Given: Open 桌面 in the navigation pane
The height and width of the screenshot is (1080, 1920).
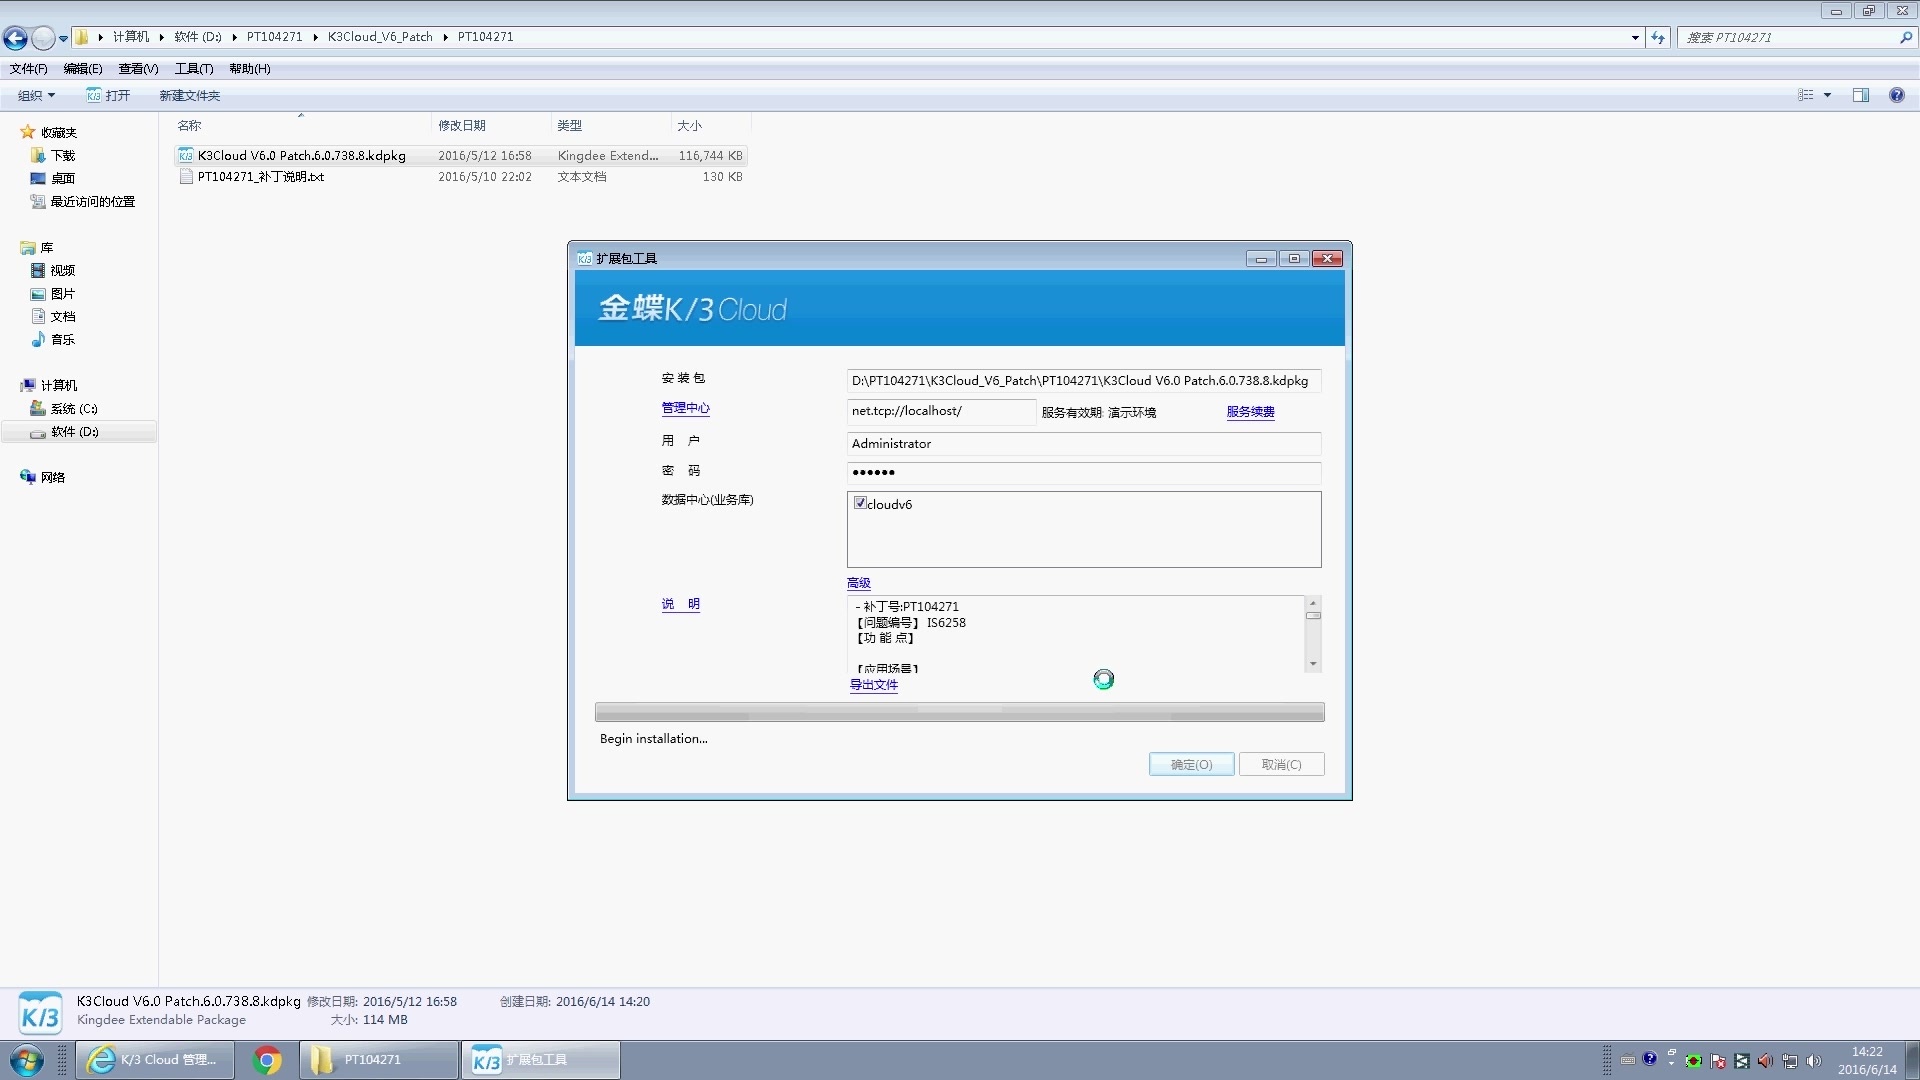Looking at the screenshot, I should (x=62, y=179).
